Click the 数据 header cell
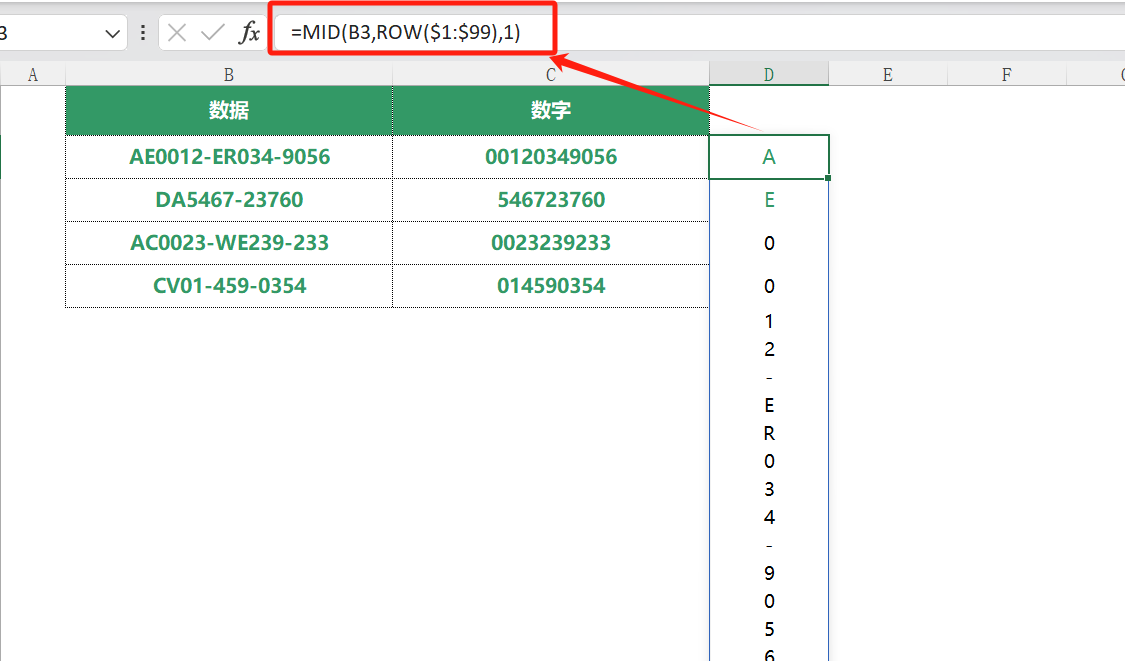 pyautogui.click(x=229, y=111)
